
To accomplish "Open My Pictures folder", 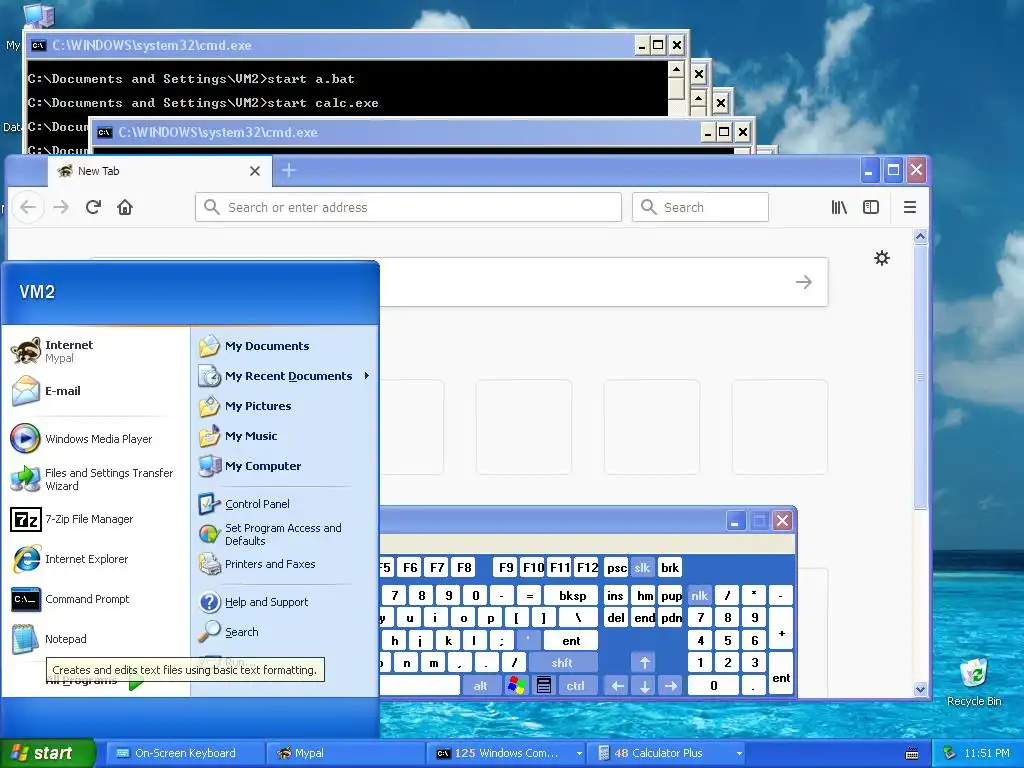I will tap(284, 406).
